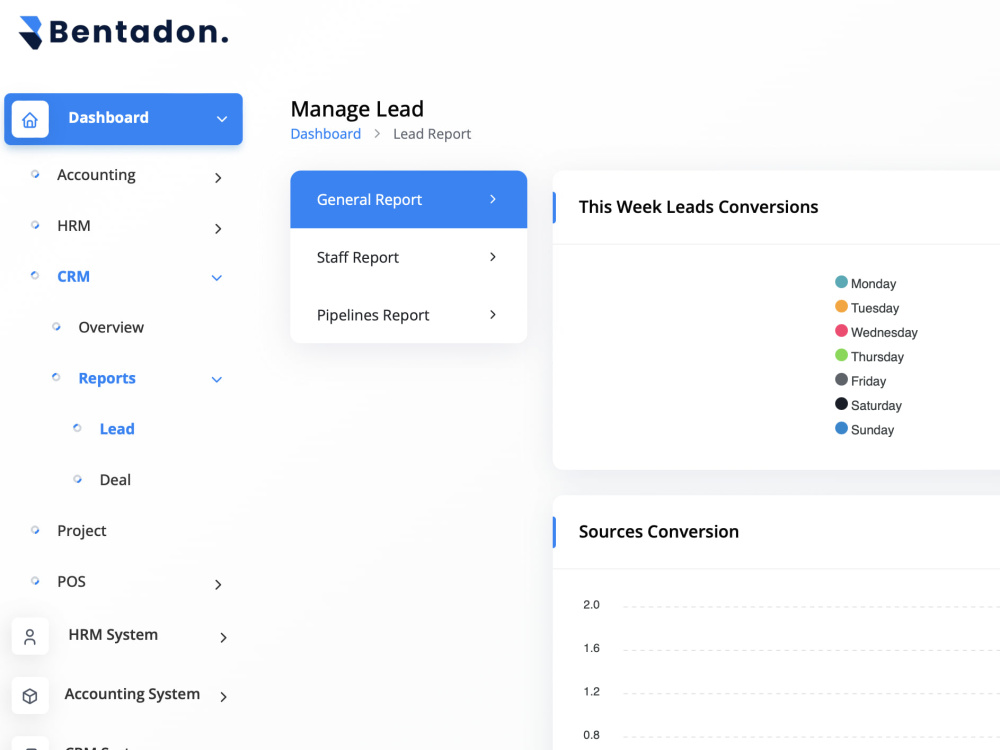This screenshot has width=1000, height=750.
Task: Follow the Dashboard breadcrumb link
Action: point(326,134)
